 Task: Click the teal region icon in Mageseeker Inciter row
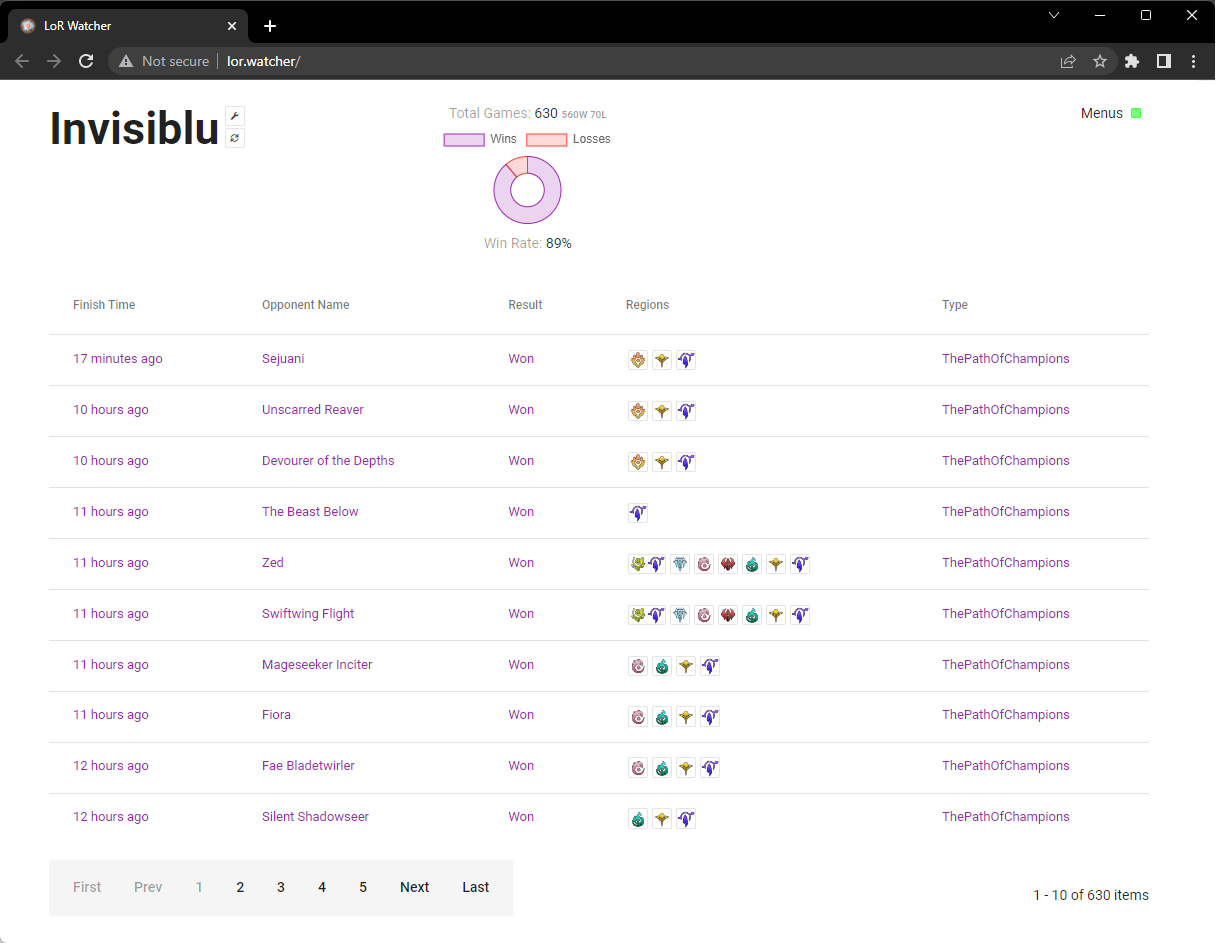[662, 666]
